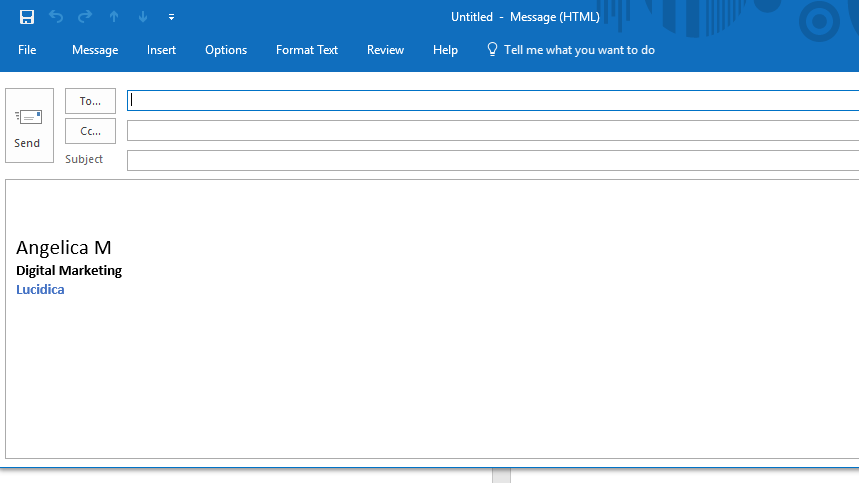Viewport: 859px width, 483px height.
Task: Switch to the Format Text tab
Action: [307, 50]
